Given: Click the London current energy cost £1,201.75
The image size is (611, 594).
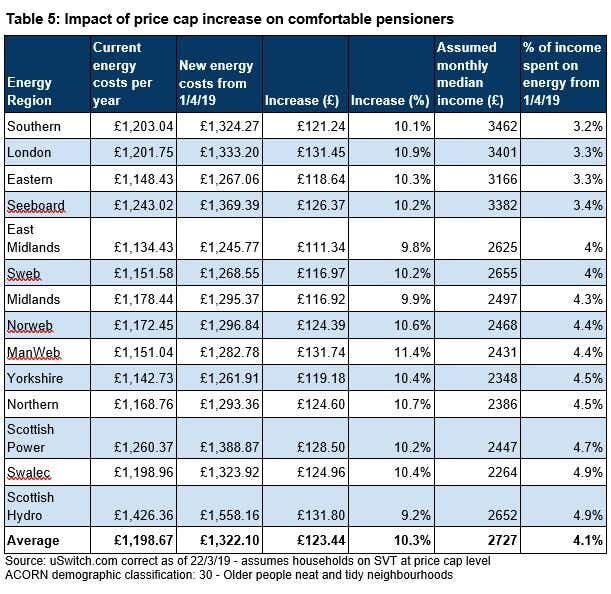Looking at the screenshot, I should (x=134, y=152).
